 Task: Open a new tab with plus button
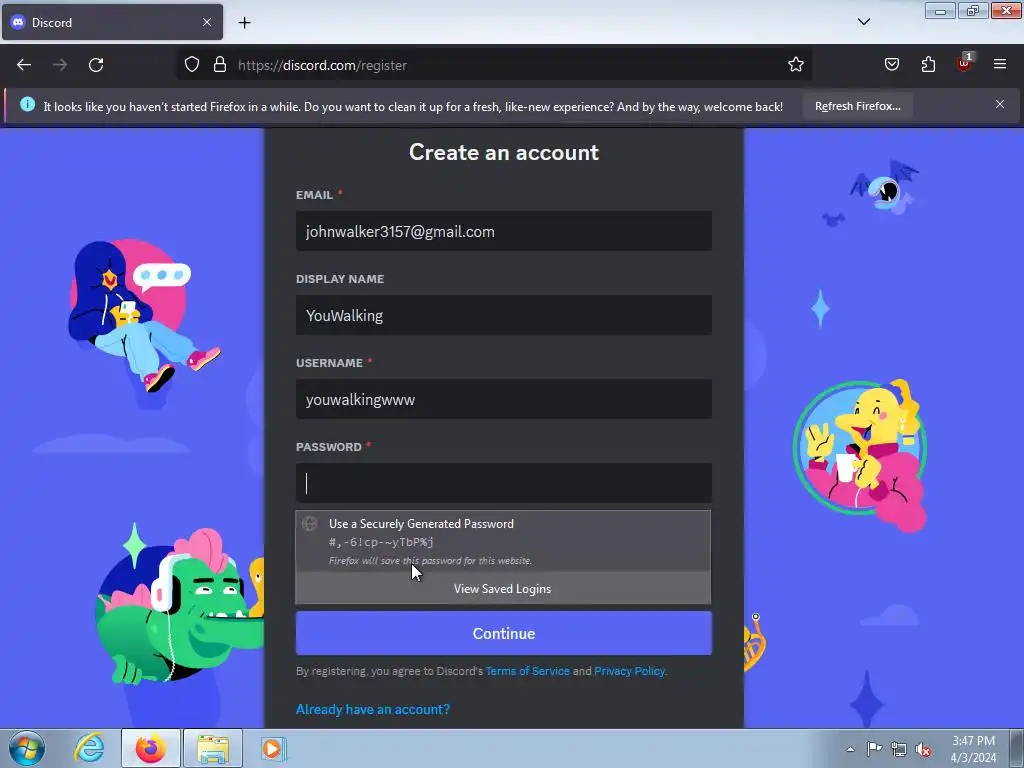244,23
